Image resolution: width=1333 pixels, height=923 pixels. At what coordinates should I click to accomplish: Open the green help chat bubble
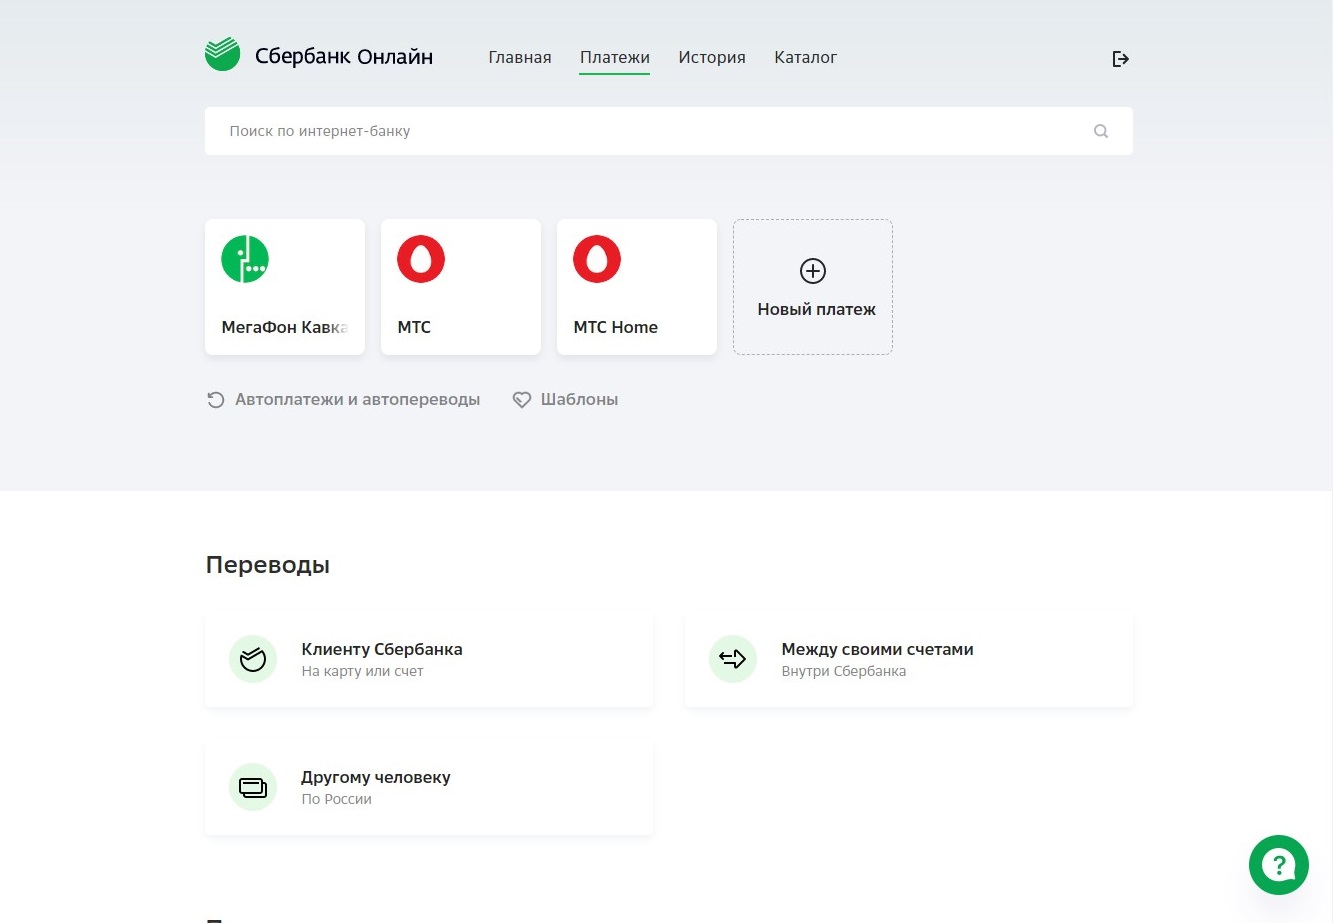pyautogui.click(x=1279, y=865)
